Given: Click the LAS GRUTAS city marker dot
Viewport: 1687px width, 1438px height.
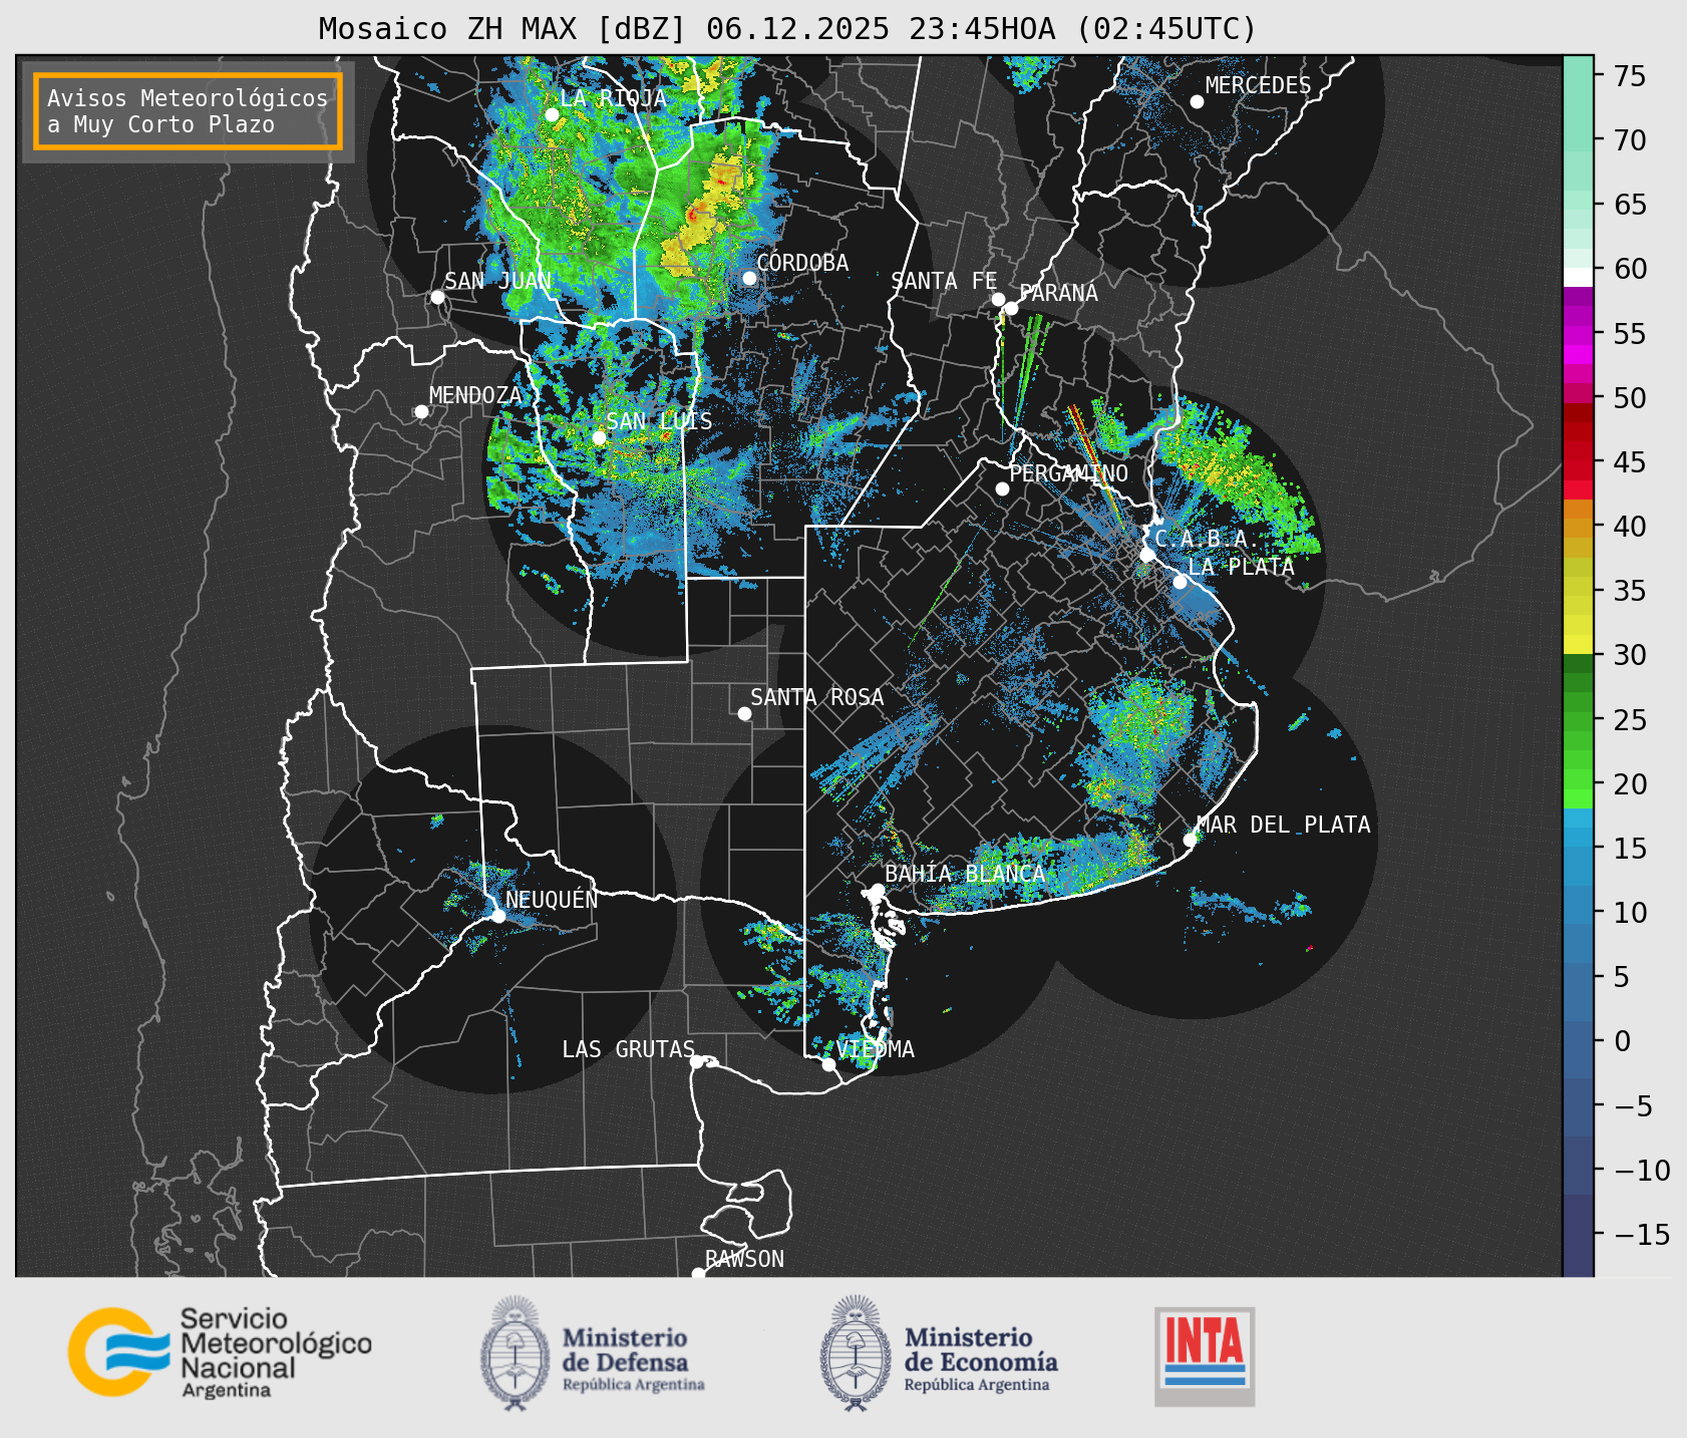Looking at the screenshot, I should pyautogui.click(x=697, y=1061).
